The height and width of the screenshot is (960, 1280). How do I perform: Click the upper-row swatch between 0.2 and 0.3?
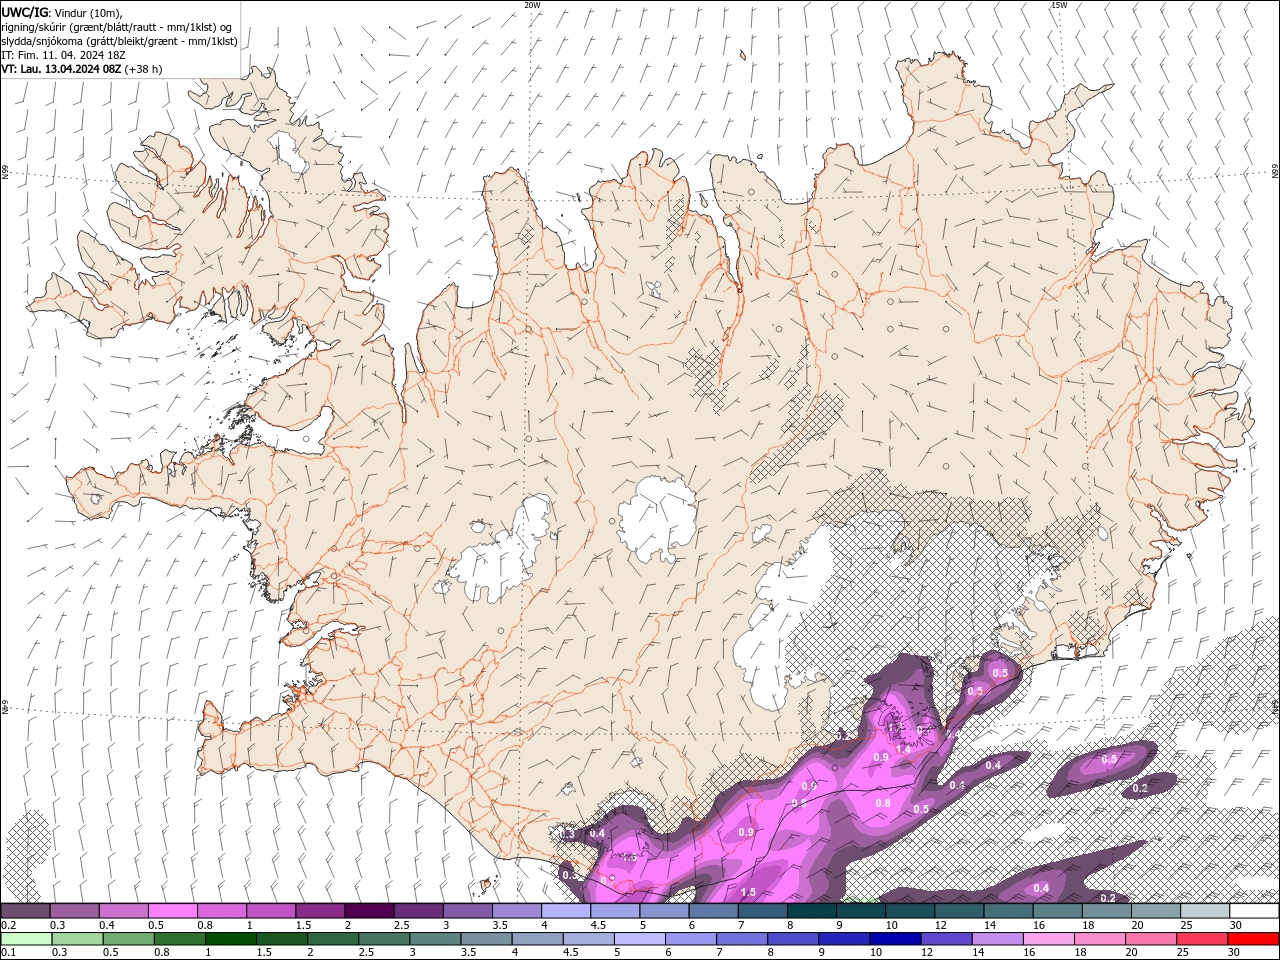pyautogui.click(x=25, y=911)
